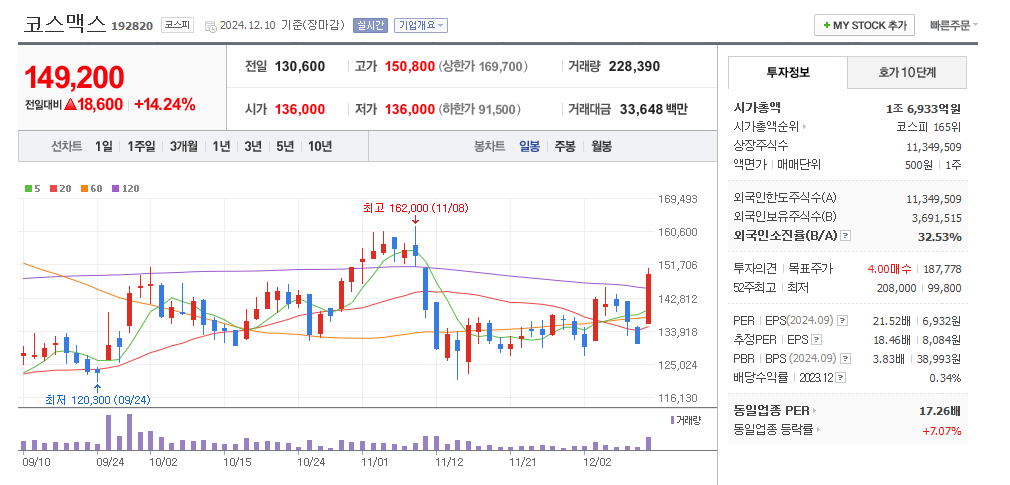1010x485 pixels.
Task: Select the 3개월 line chart period
Action: click(184, 146)
